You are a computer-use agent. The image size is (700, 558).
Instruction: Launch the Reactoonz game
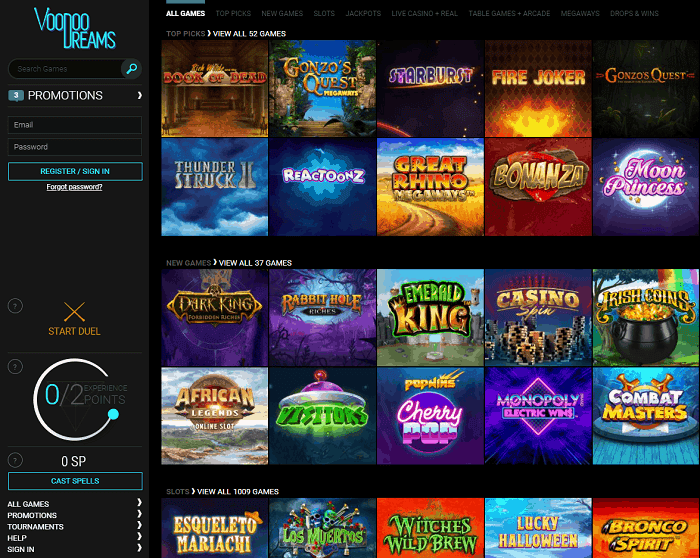[x=322, y=187]
